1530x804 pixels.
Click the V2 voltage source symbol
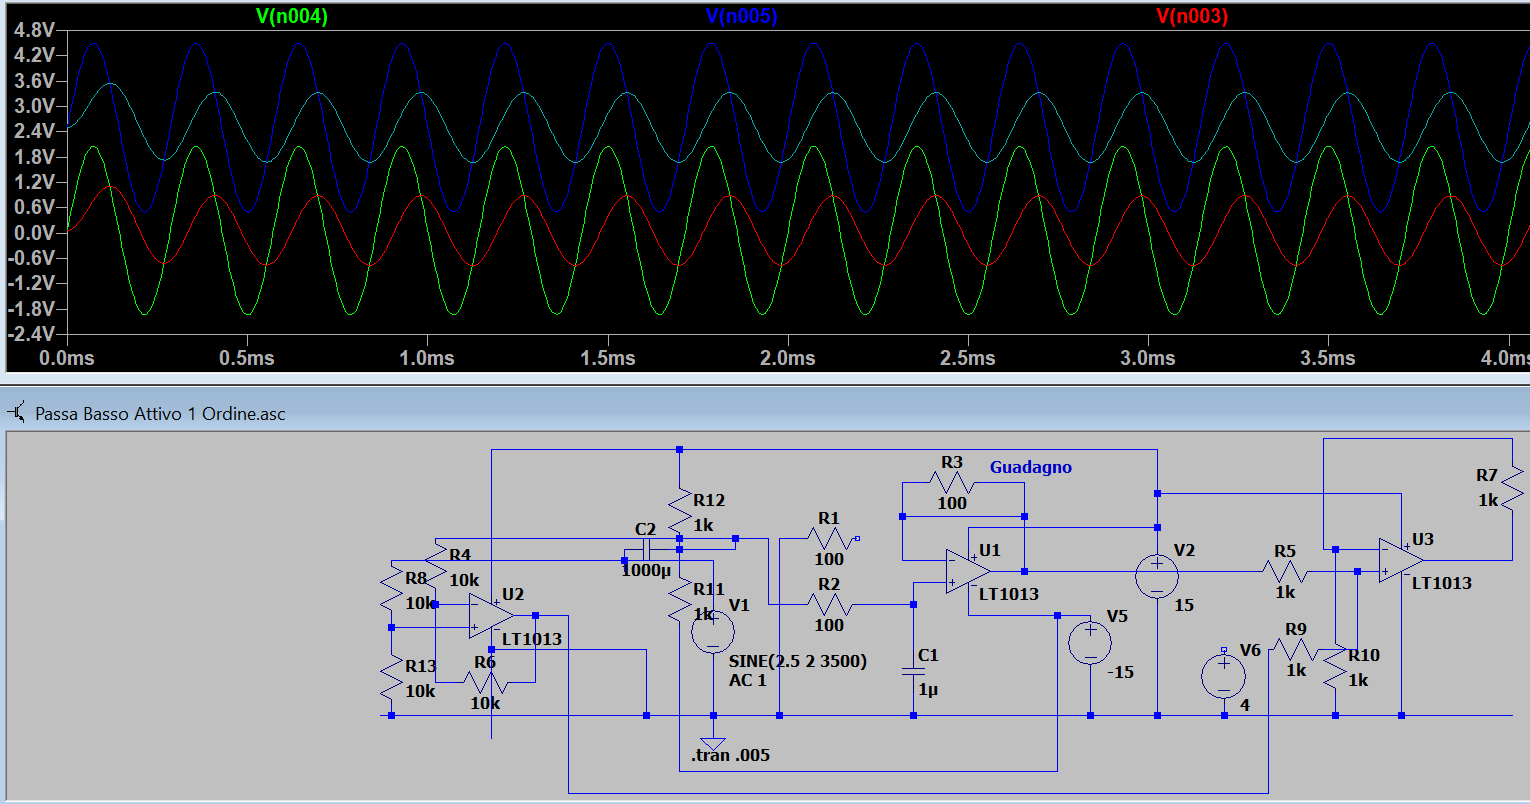[1157, 576]
